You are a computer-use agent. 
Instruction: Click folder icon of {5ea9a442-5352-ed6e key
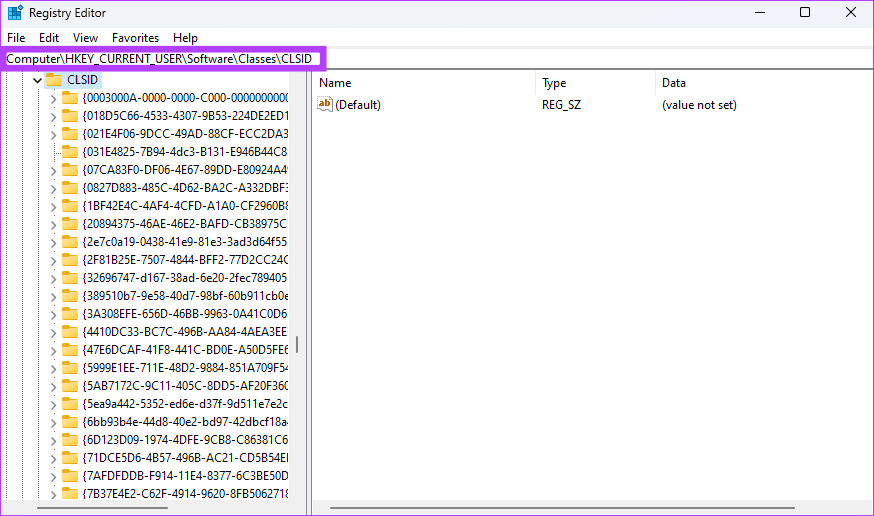(x=70, y=403)
